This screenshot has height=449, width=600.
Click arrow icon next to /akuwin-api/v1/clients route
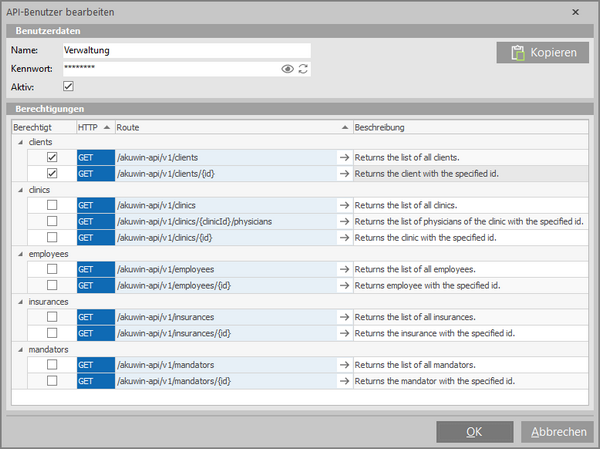coord(344,158)
